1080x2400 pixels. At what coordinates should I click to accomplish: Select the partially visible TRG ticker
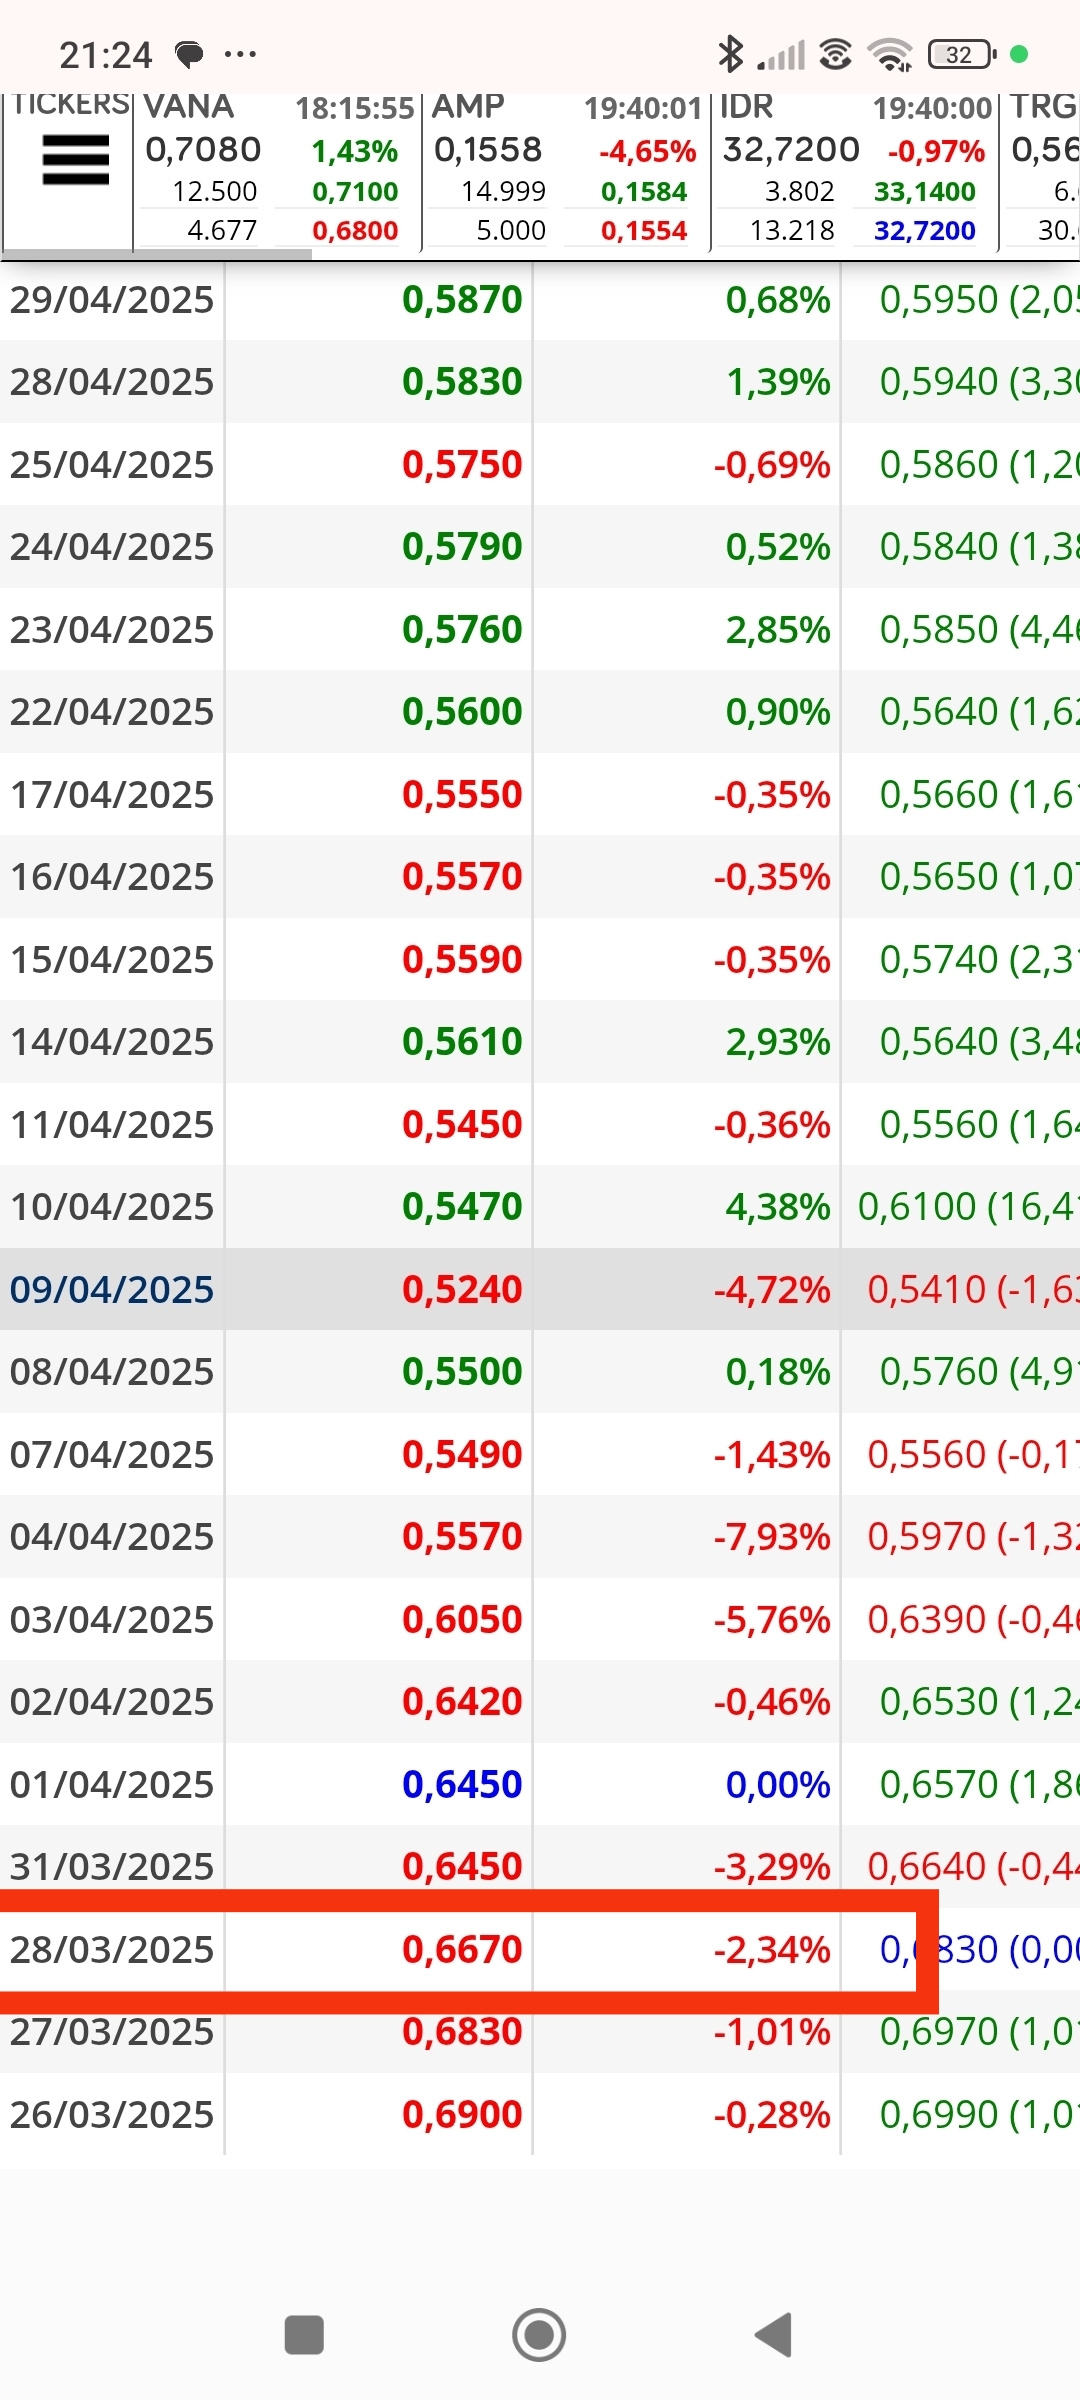click(1041, 170)
